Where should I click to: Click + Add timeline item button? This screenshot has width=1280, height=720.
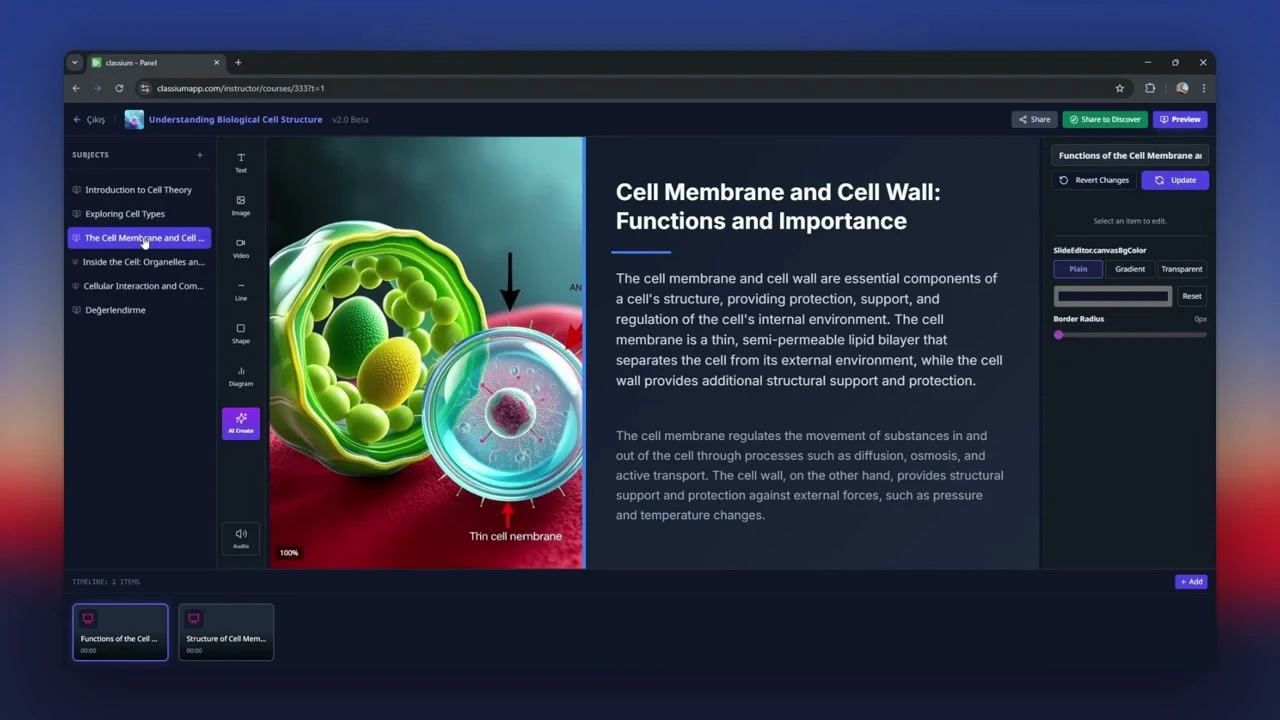(x=1191, y=582)
